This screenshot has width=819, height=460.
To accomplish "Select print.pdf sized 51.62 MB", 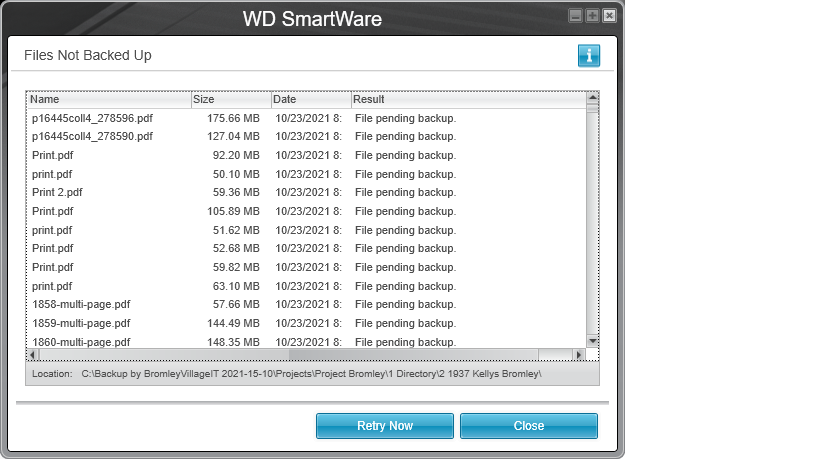I will pyautogui.click(x=52, y=230).
